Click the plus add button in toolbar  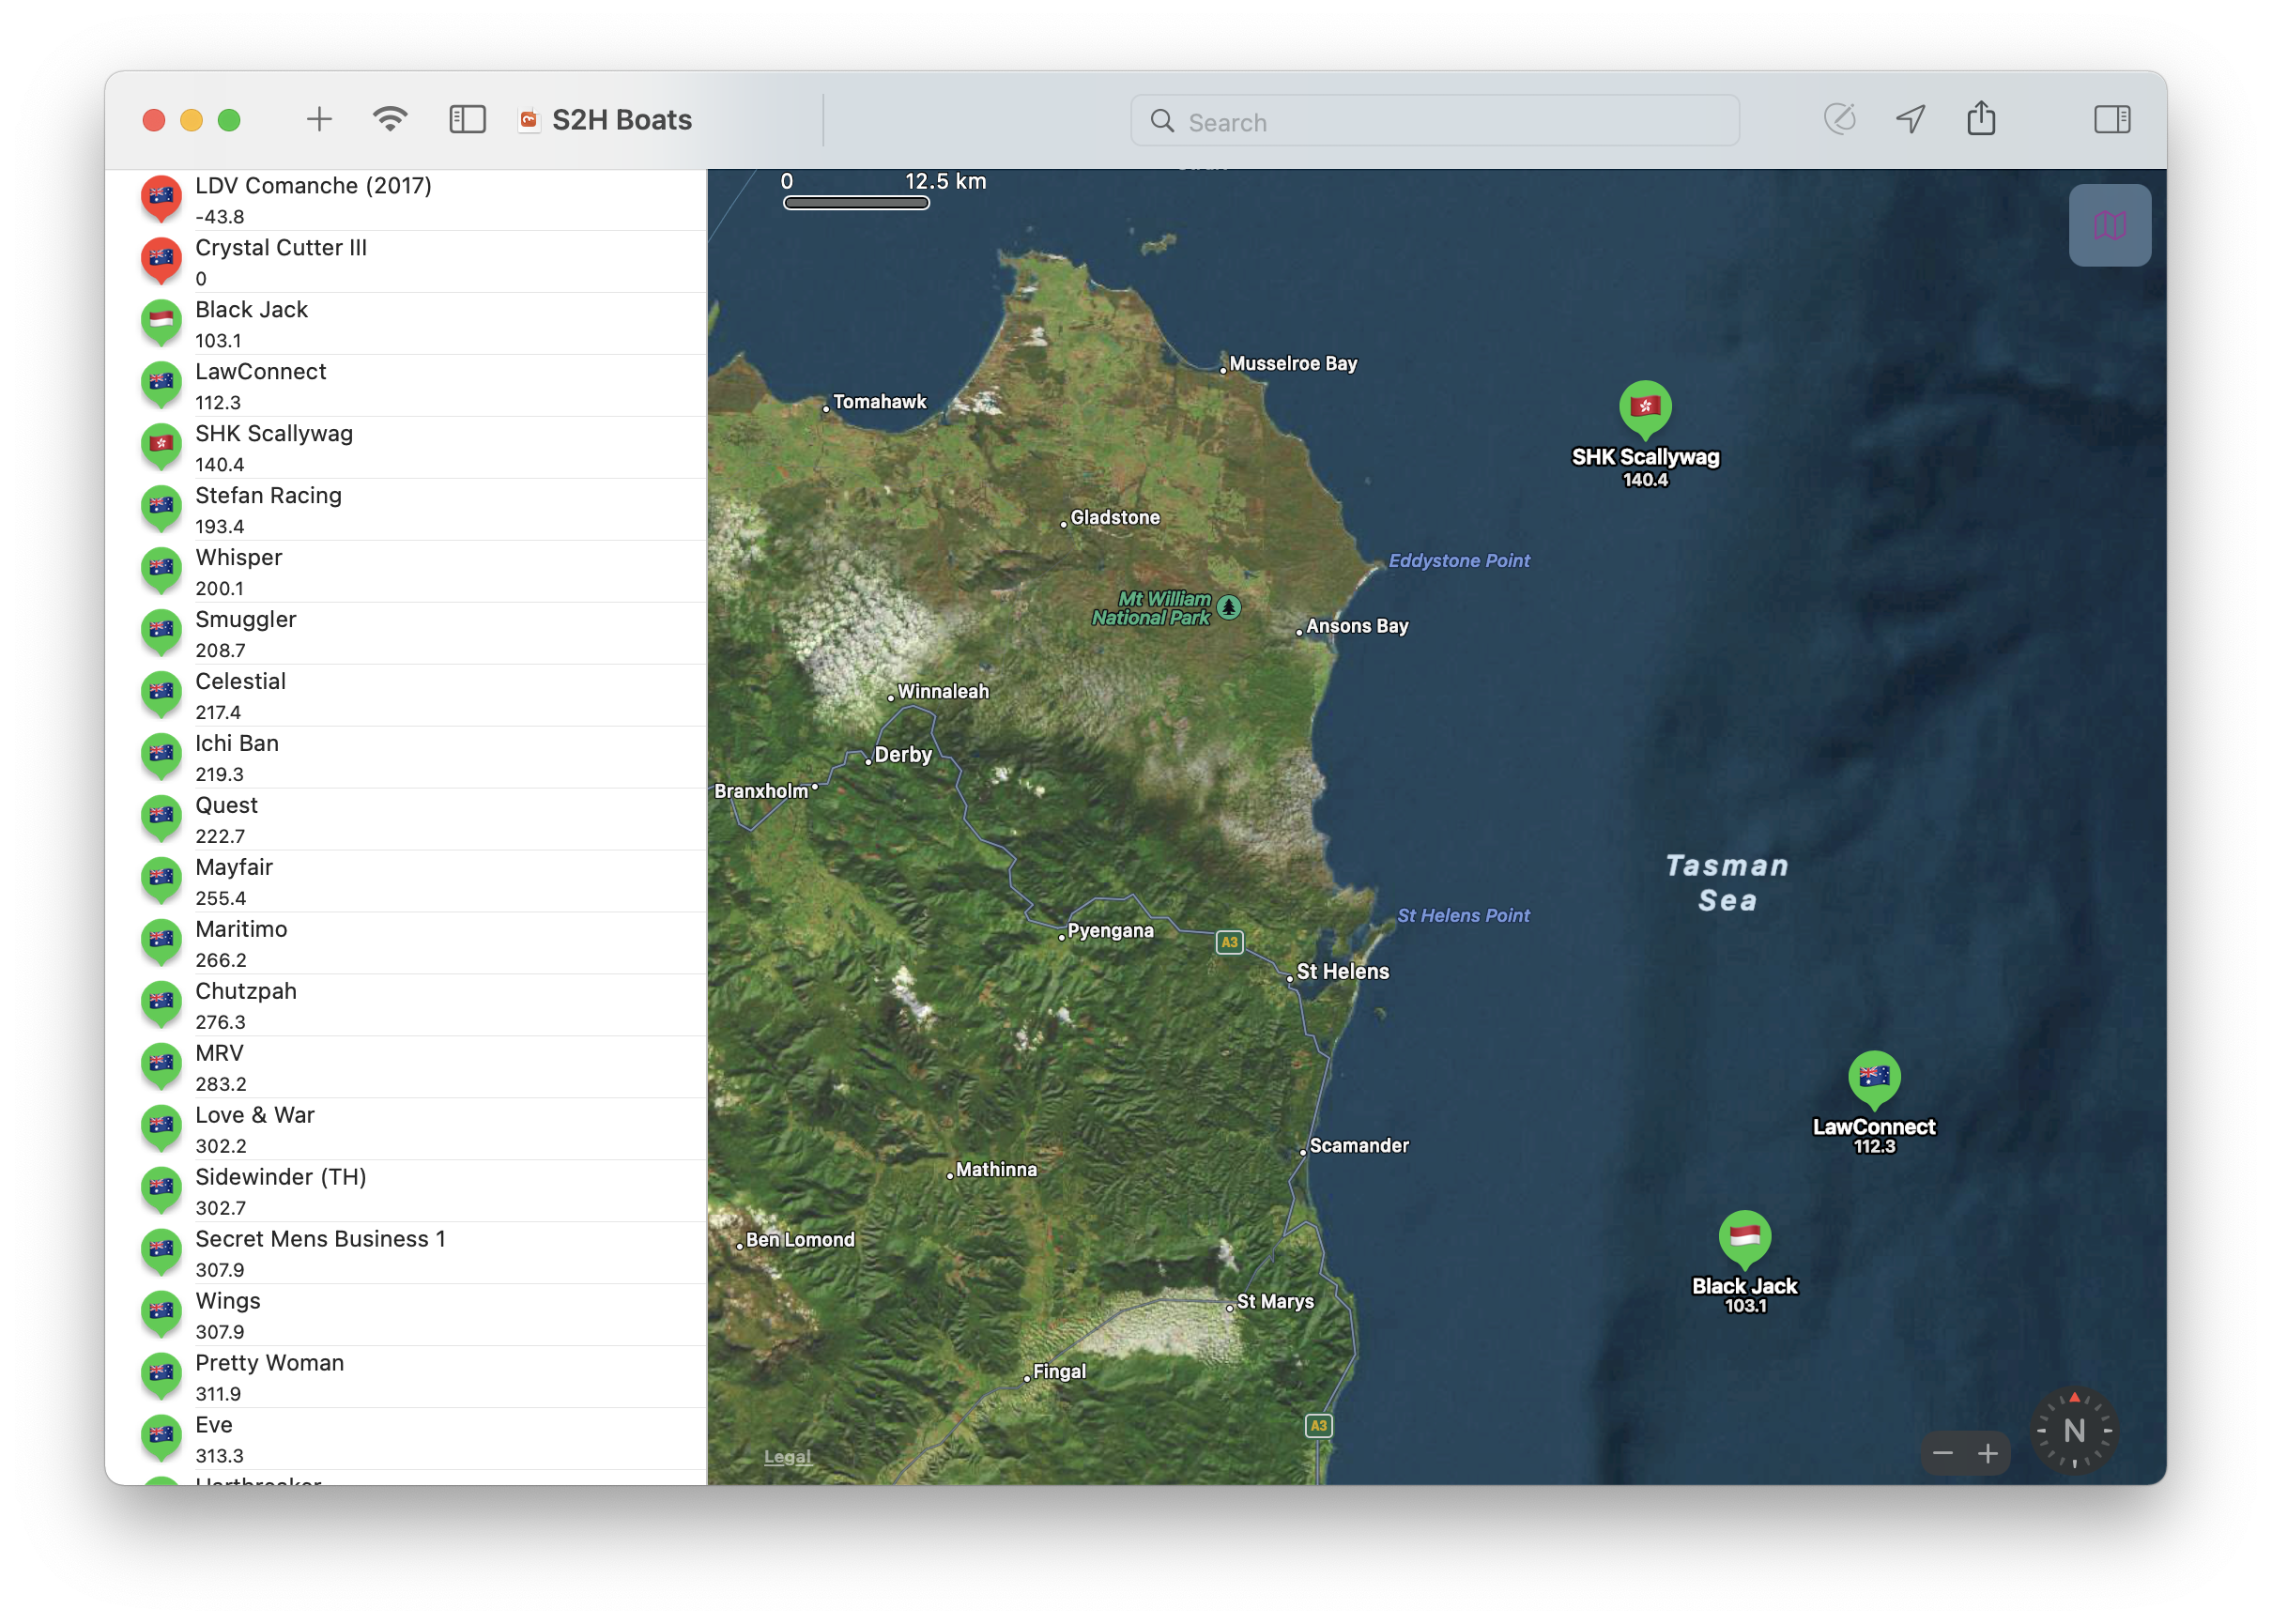pyautogui.click(x=319, y=120)
